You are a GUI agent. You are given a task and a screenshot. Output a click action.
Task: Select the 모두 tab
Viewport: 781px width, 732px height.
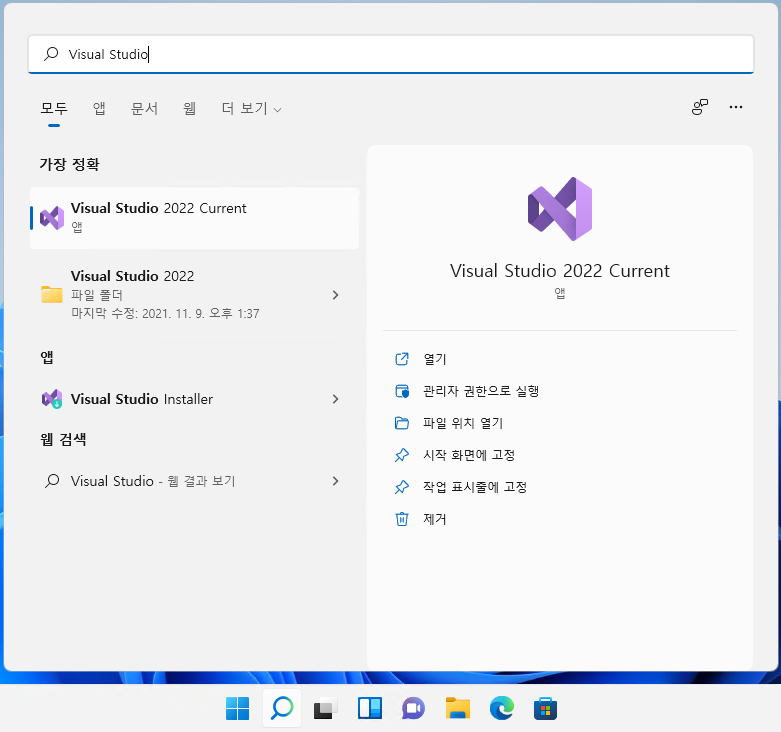(x=54, y=109)
